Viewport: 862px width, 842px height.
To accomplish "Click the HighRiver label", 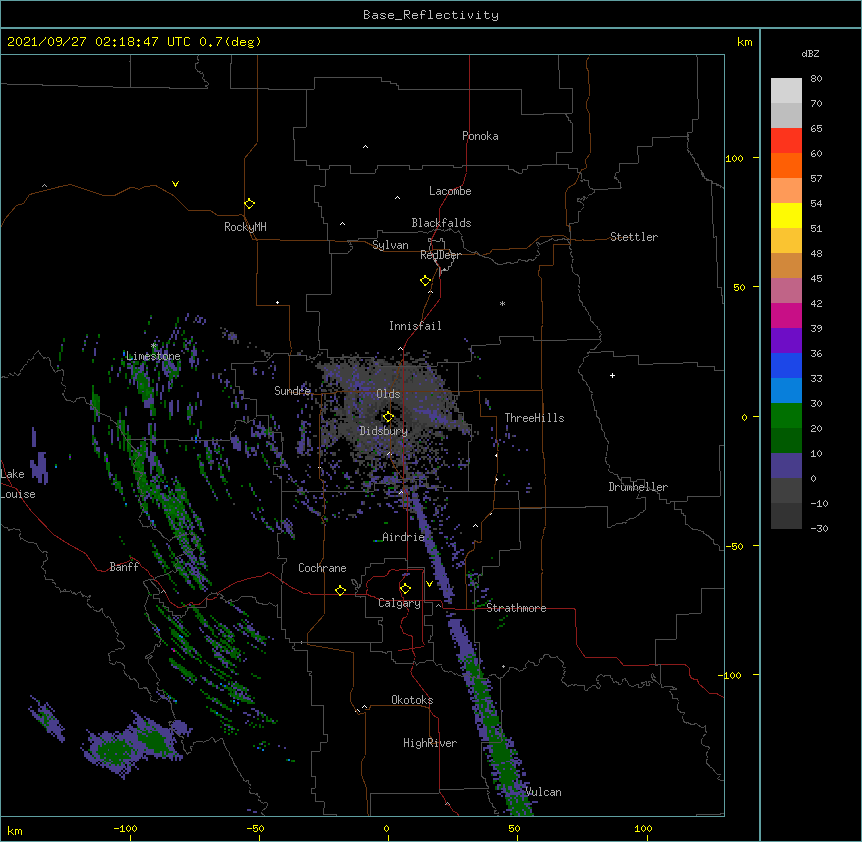I will [429, 743].
